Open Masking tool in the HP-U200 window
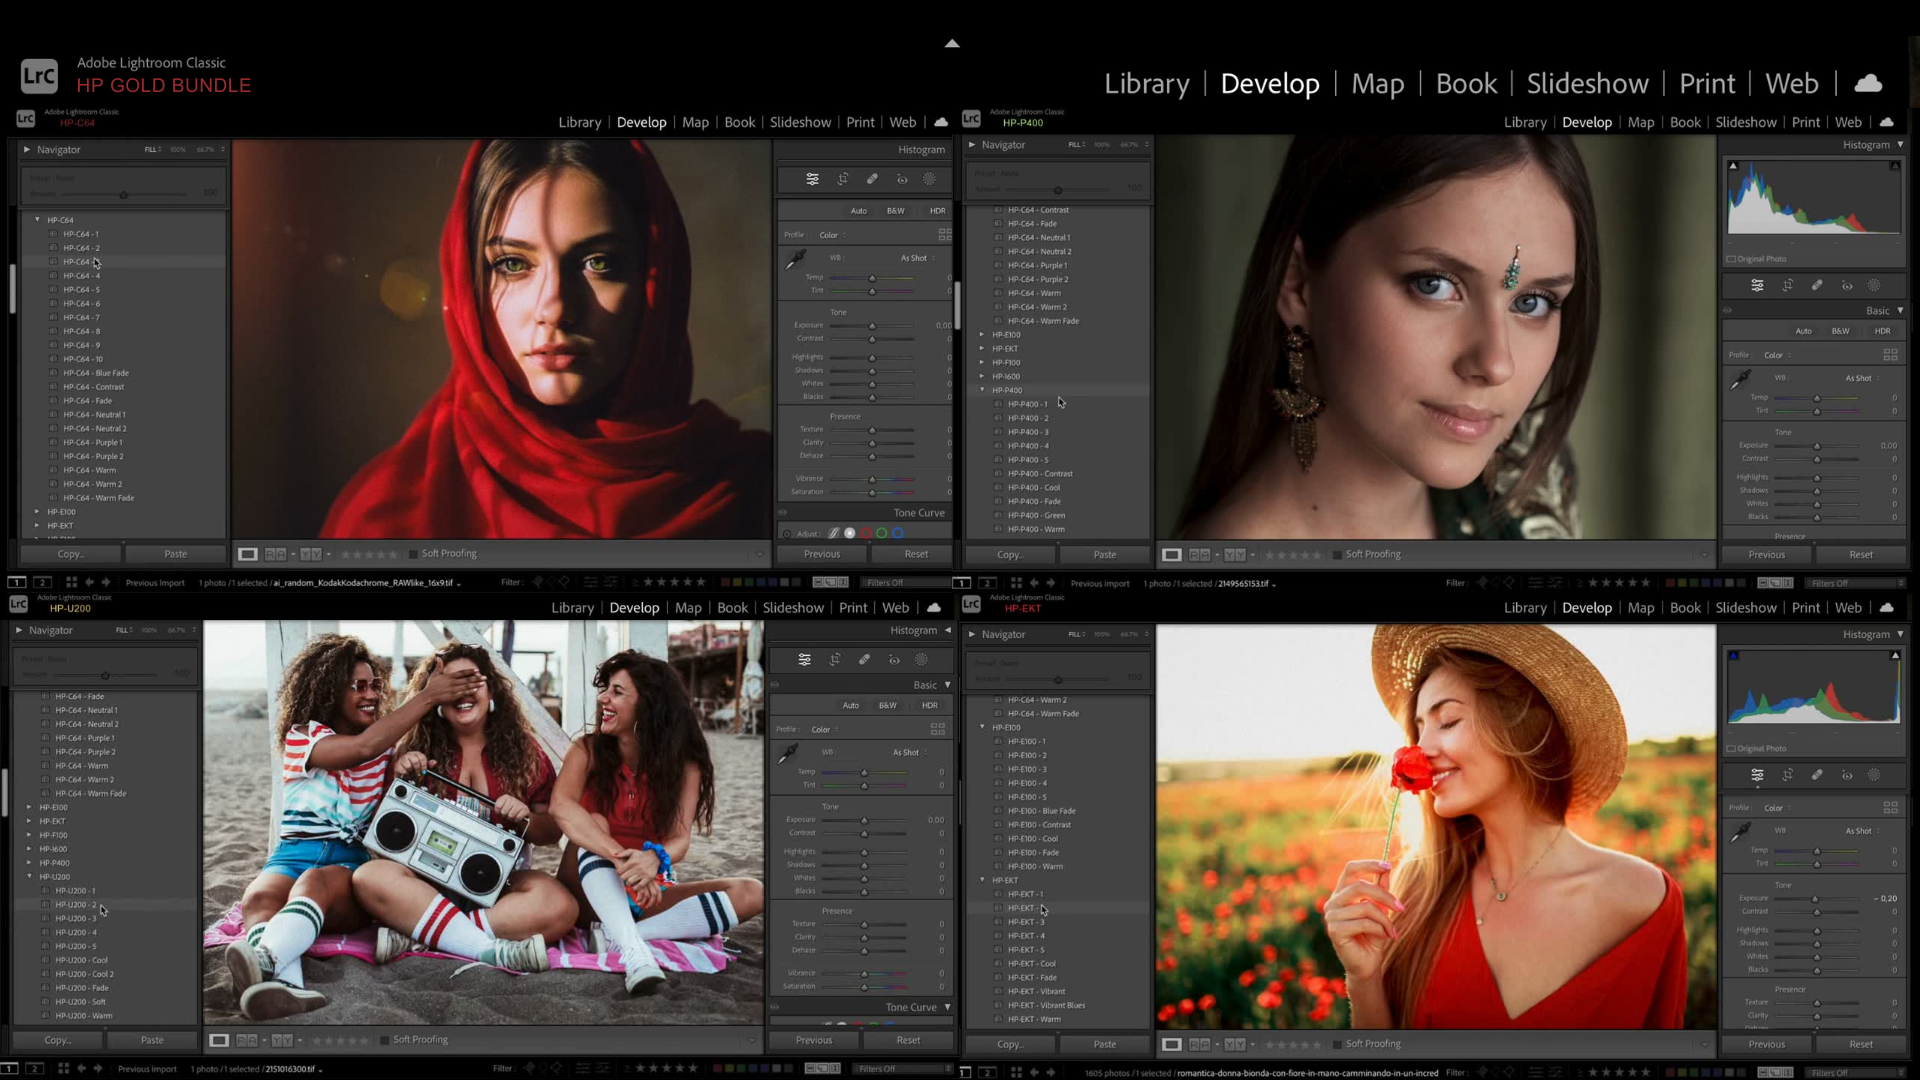 coord(922,660)
